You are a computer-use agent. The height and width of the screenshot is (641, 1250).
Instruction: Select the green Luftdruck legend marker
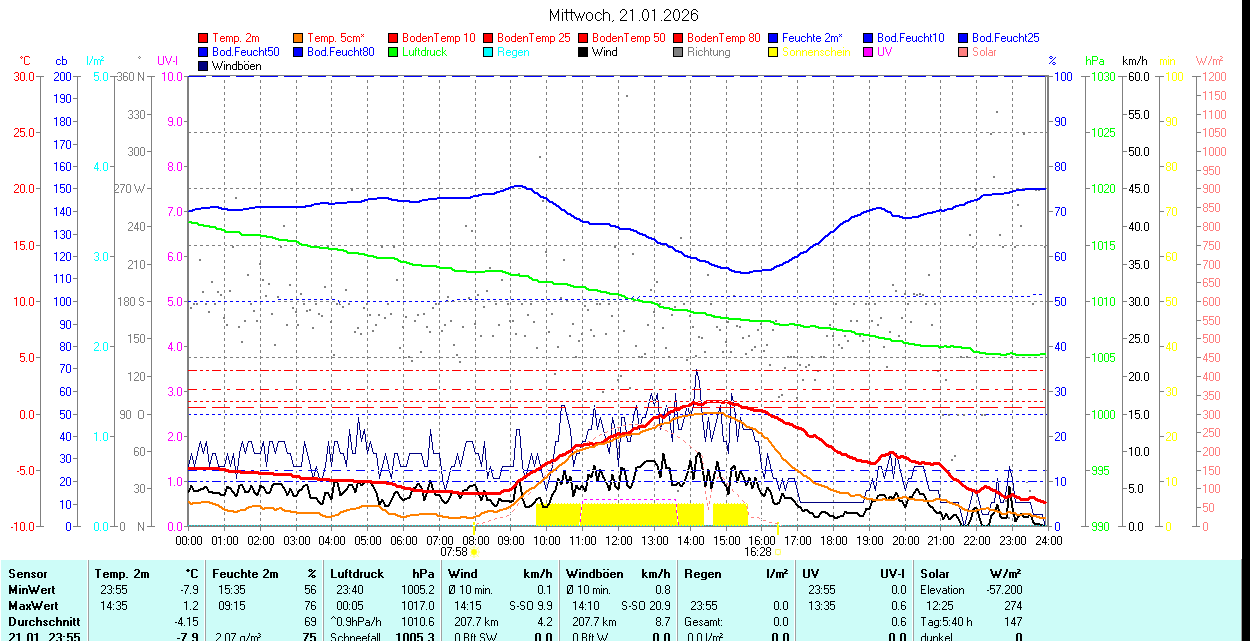click(x=393, y=52)
